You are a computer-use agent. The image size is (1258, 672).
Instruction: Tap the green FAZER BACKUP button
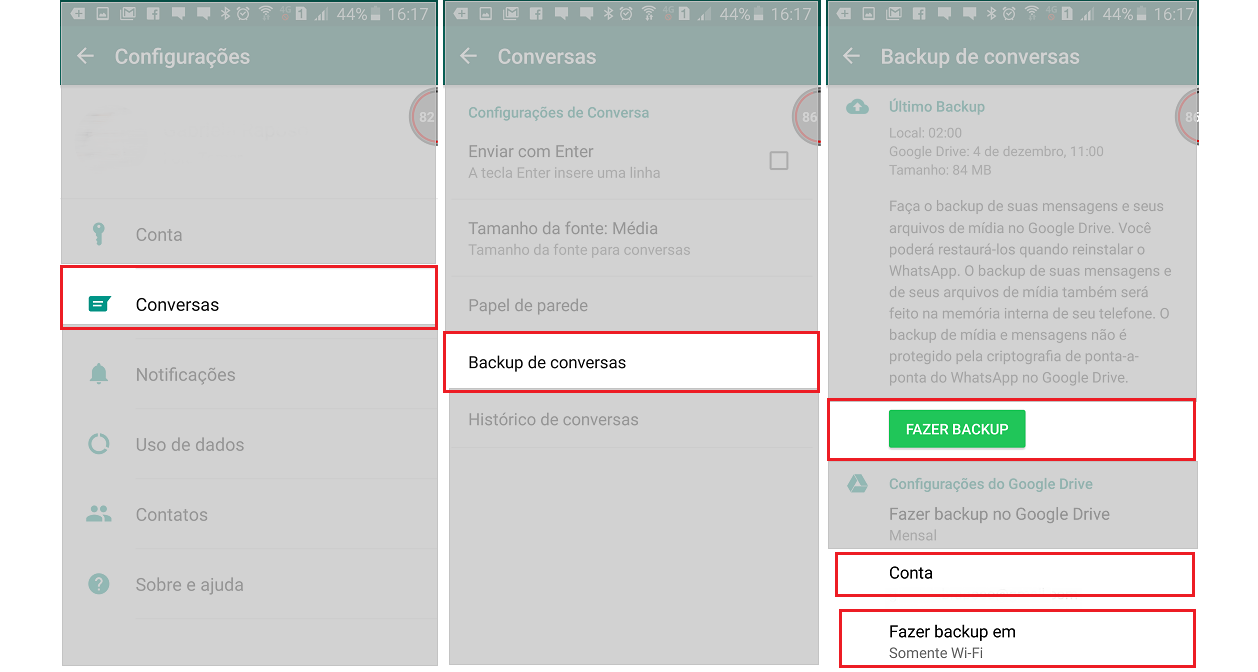click(x=957, y=429)
